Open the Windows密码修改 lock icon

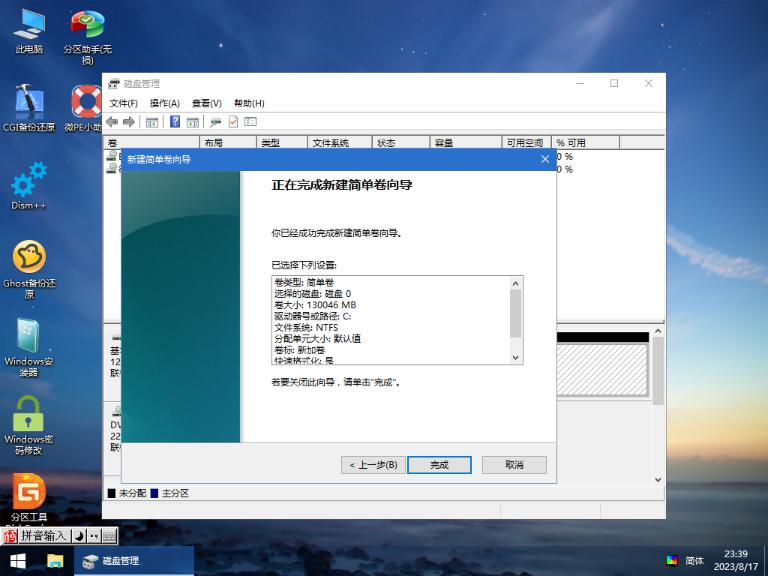pos(28,422)
